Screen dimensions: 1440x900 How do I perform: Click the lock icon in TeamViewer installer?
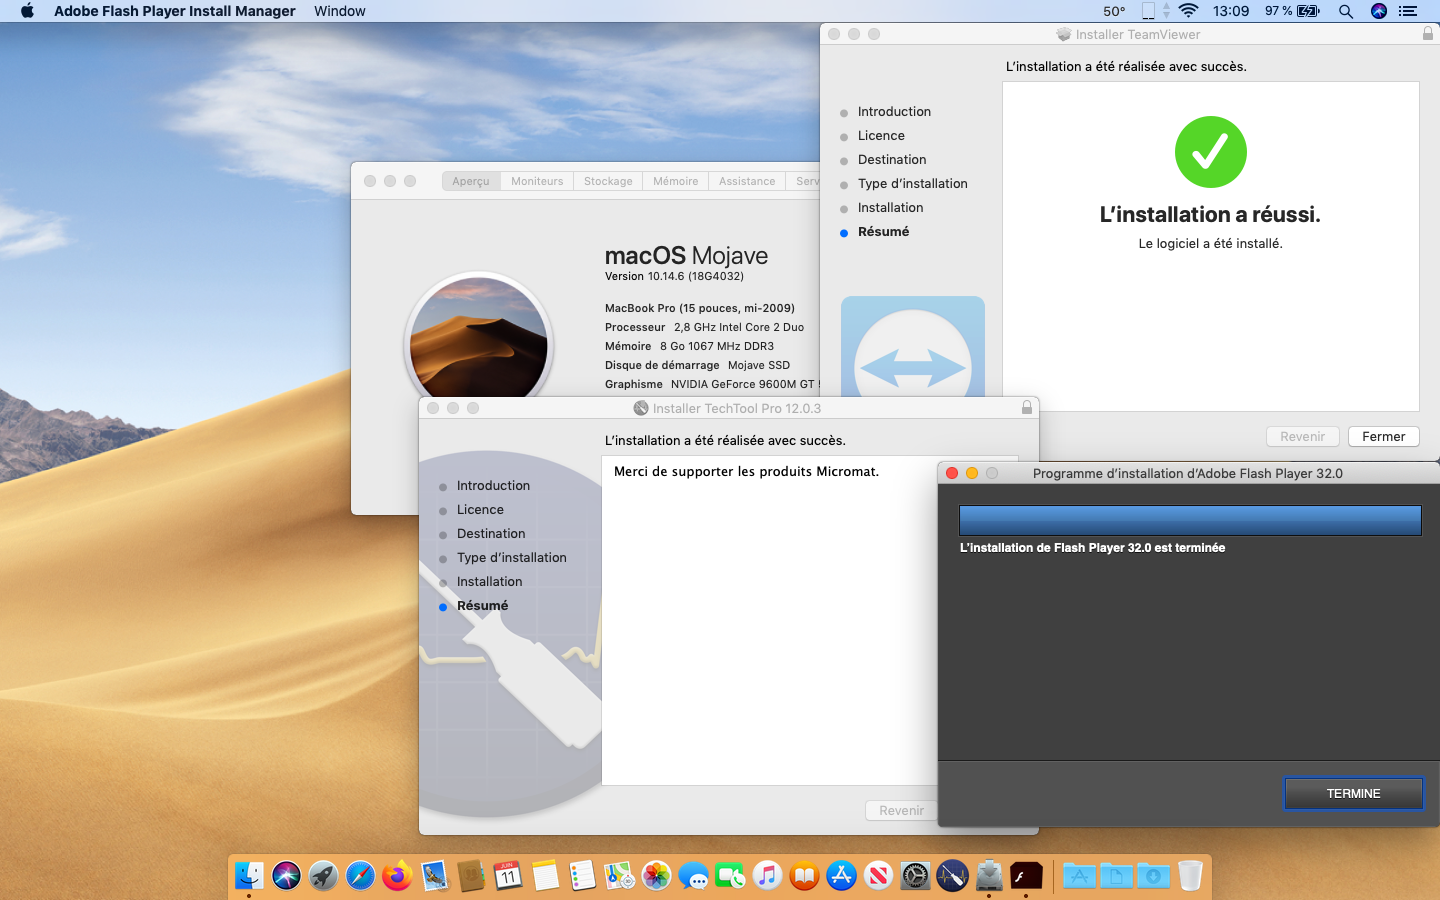point(1428,34)
